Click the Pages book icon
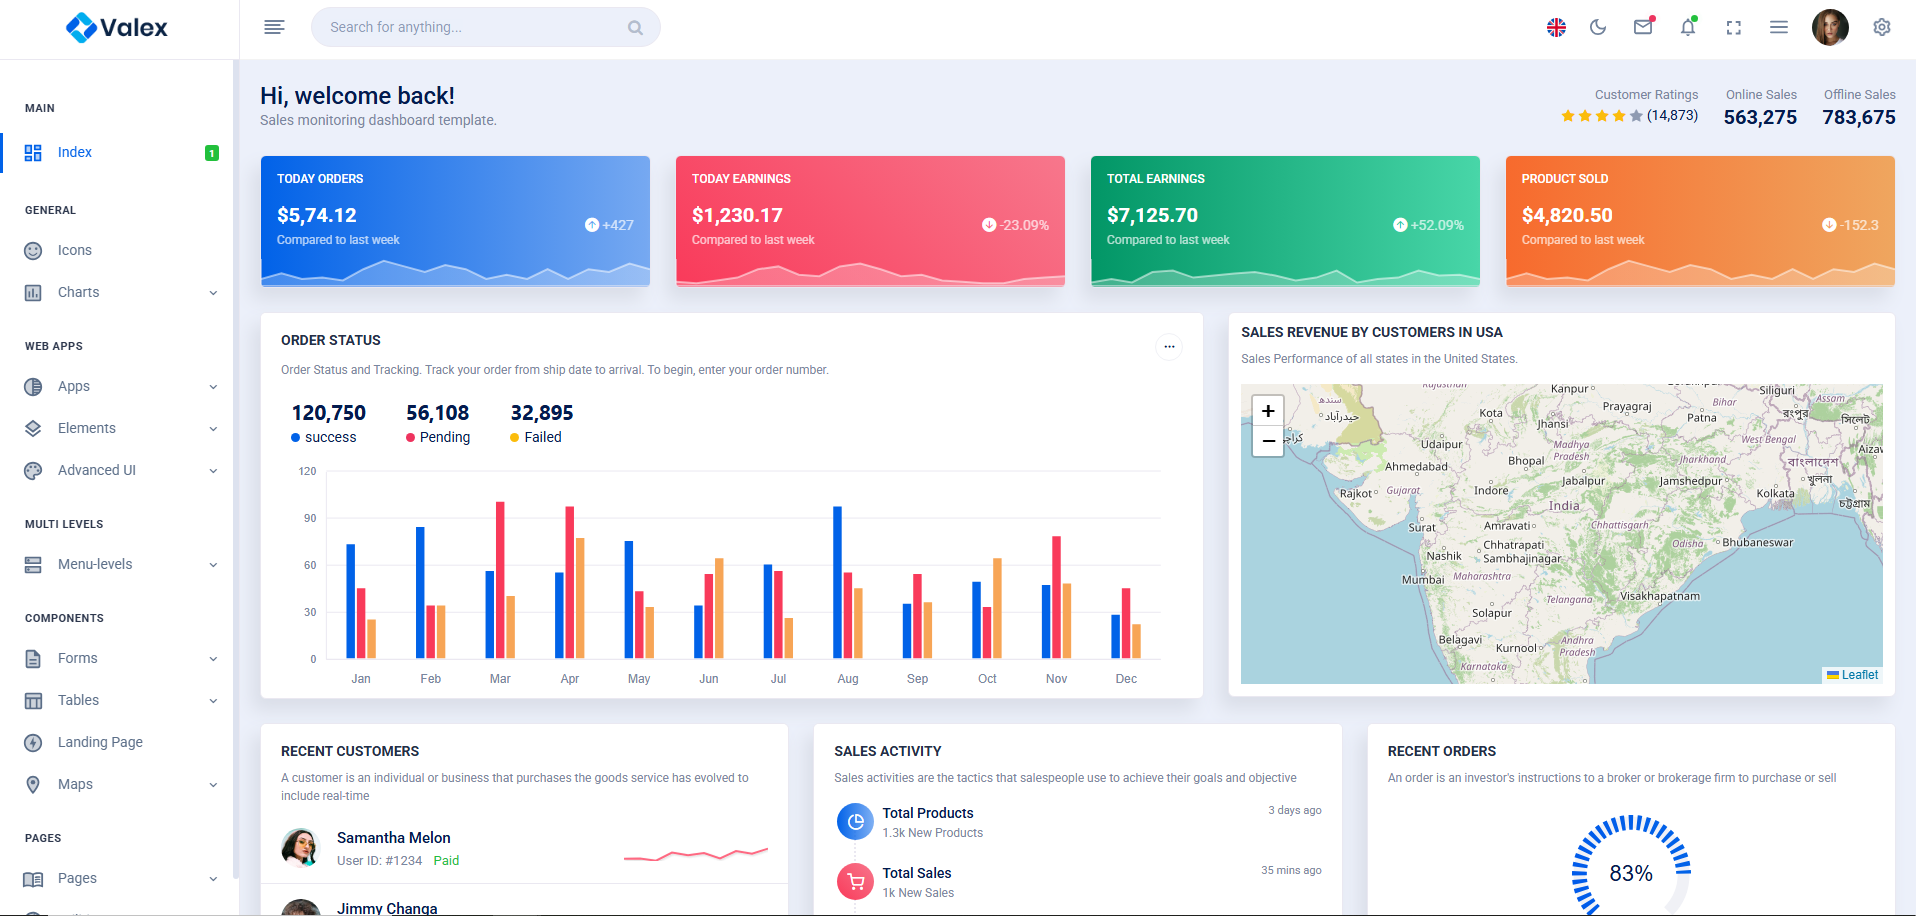The width and height of the screenshot is (1916, 916). point(33,879)
